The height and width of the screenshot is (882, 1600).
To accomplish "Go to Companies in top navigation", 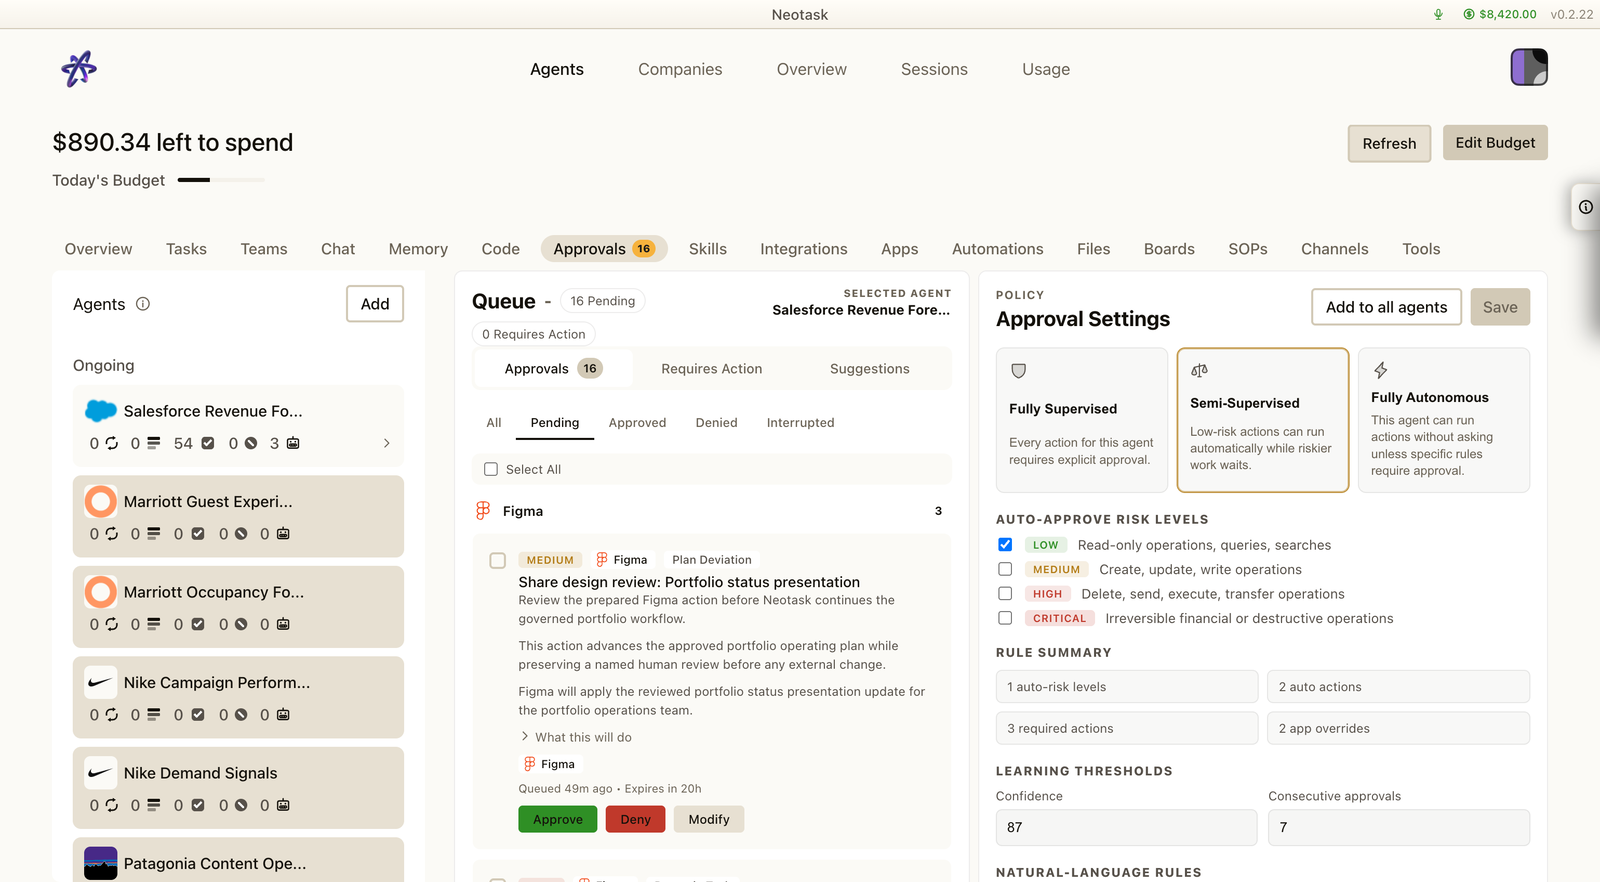I will pos(680,69).
